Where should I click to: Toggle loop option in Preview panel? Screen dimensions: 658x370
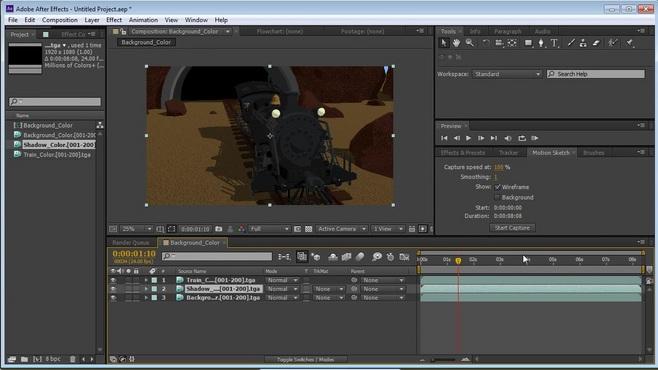[522, 138]
